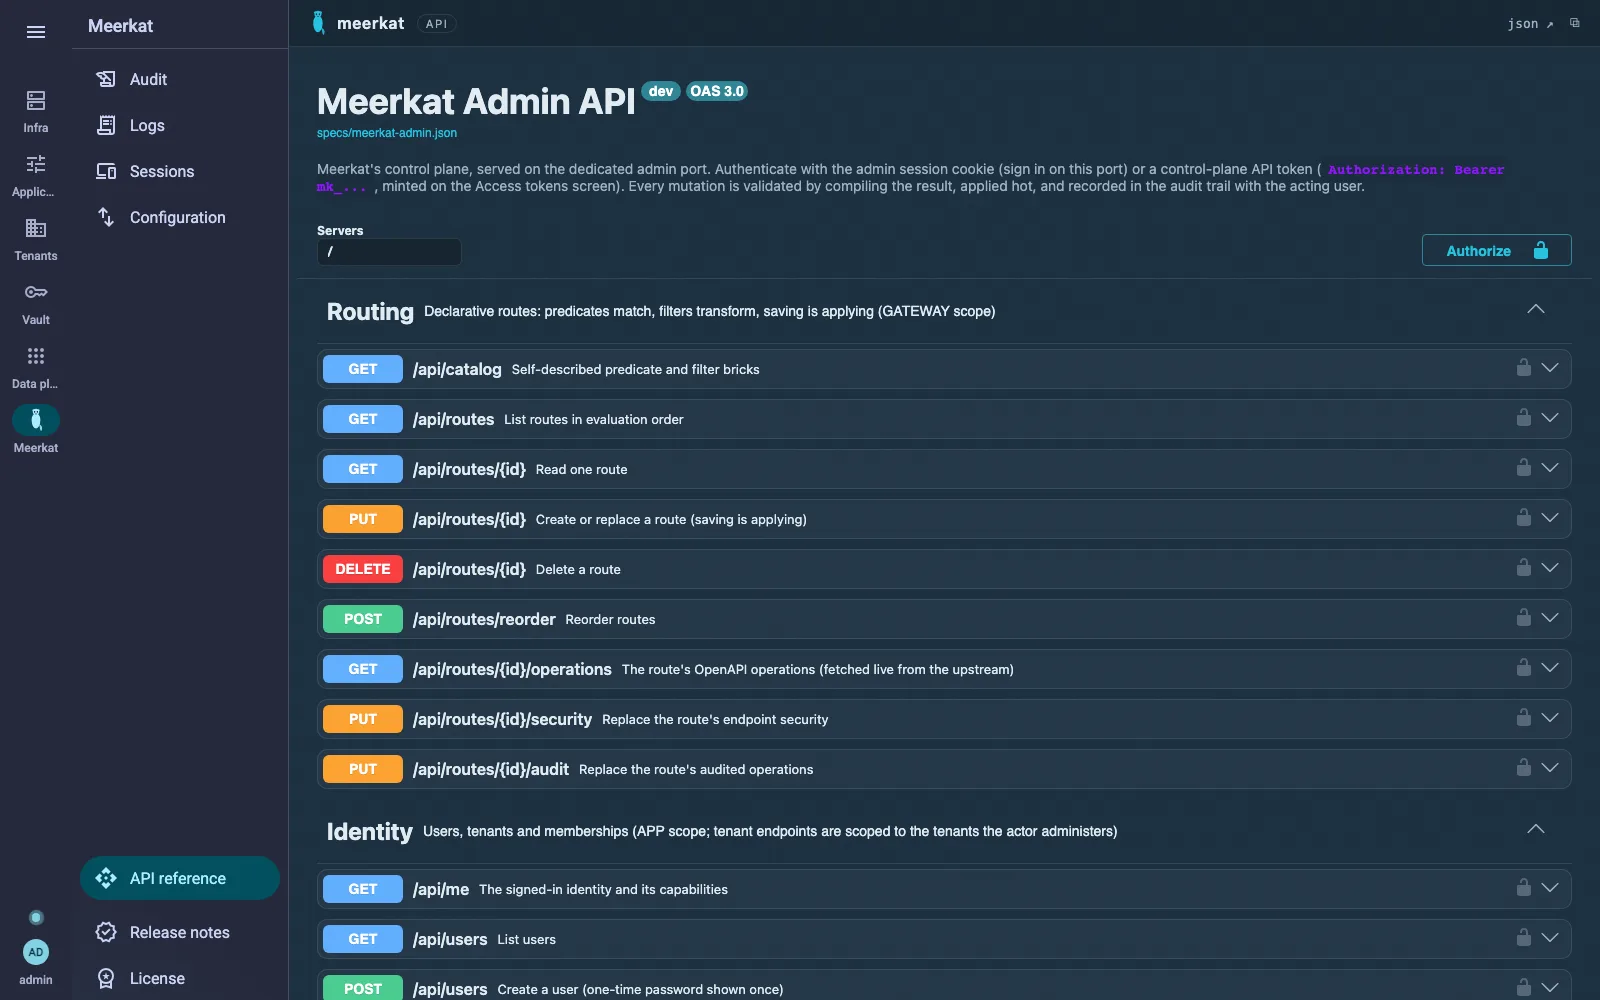Open the Applications sidebar icon
Image resolution: width=1600 pixels, height=1000 pixels.
click(x=36, y=164)
